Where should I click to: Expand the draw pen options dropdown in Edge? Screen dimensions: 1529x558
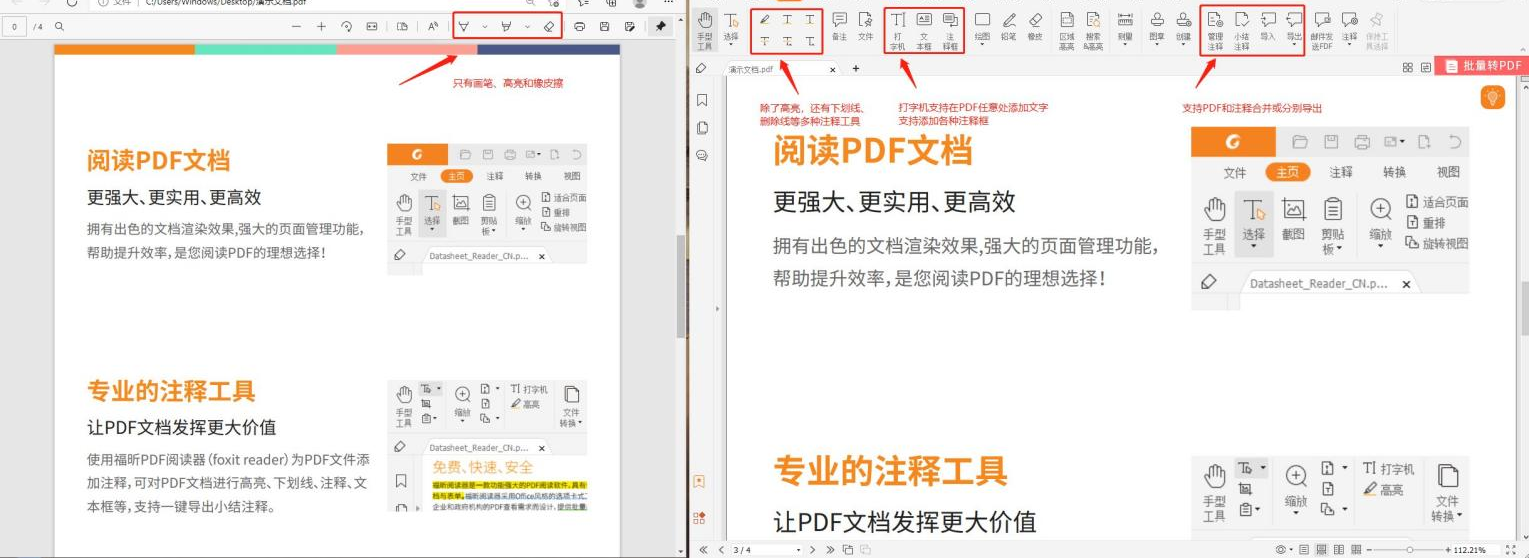tap(484, 26)
